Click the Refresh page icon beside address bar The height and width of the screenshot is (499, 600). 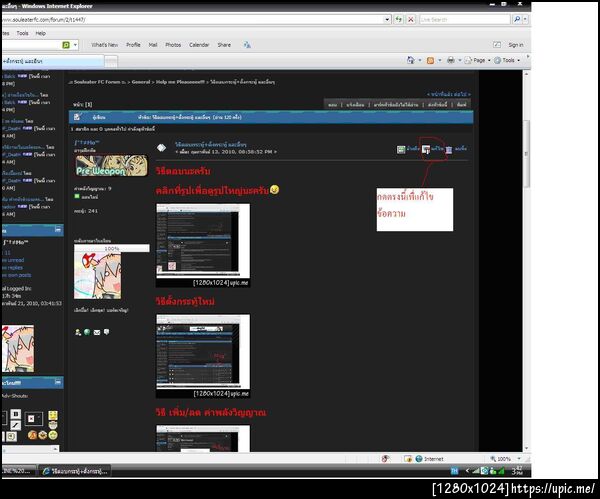pyautogui.click(x=399, y=19)
